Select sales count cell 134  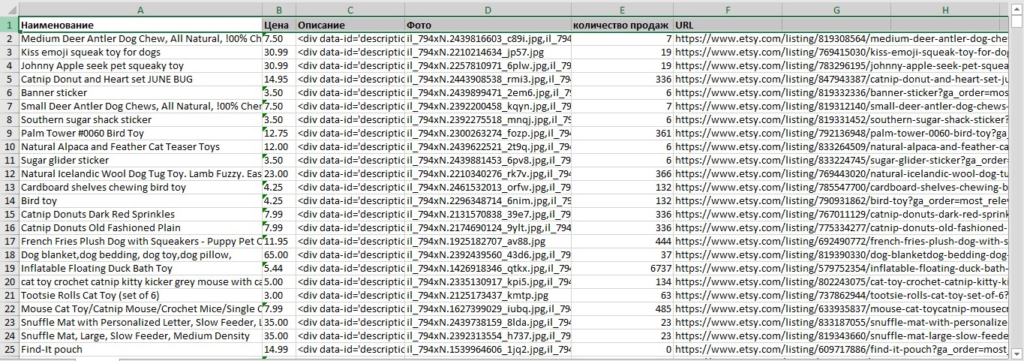(622, 282)
